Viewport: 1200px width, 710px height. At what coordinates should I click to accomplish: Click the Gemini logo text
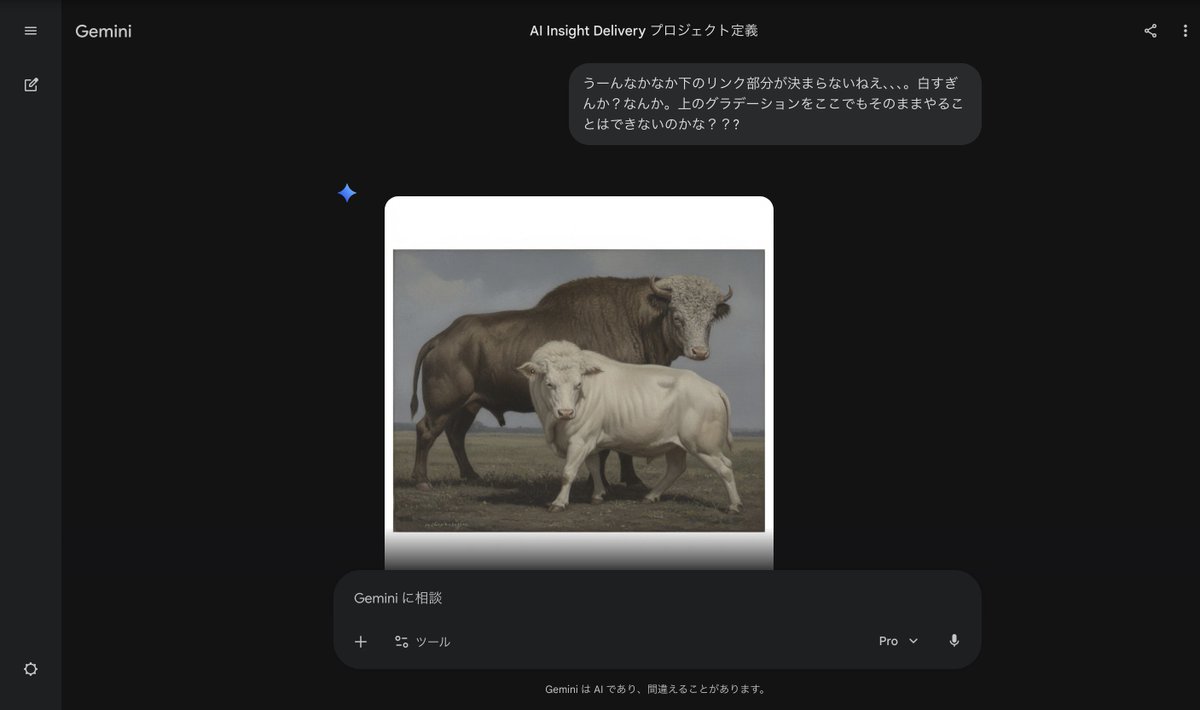103,31
